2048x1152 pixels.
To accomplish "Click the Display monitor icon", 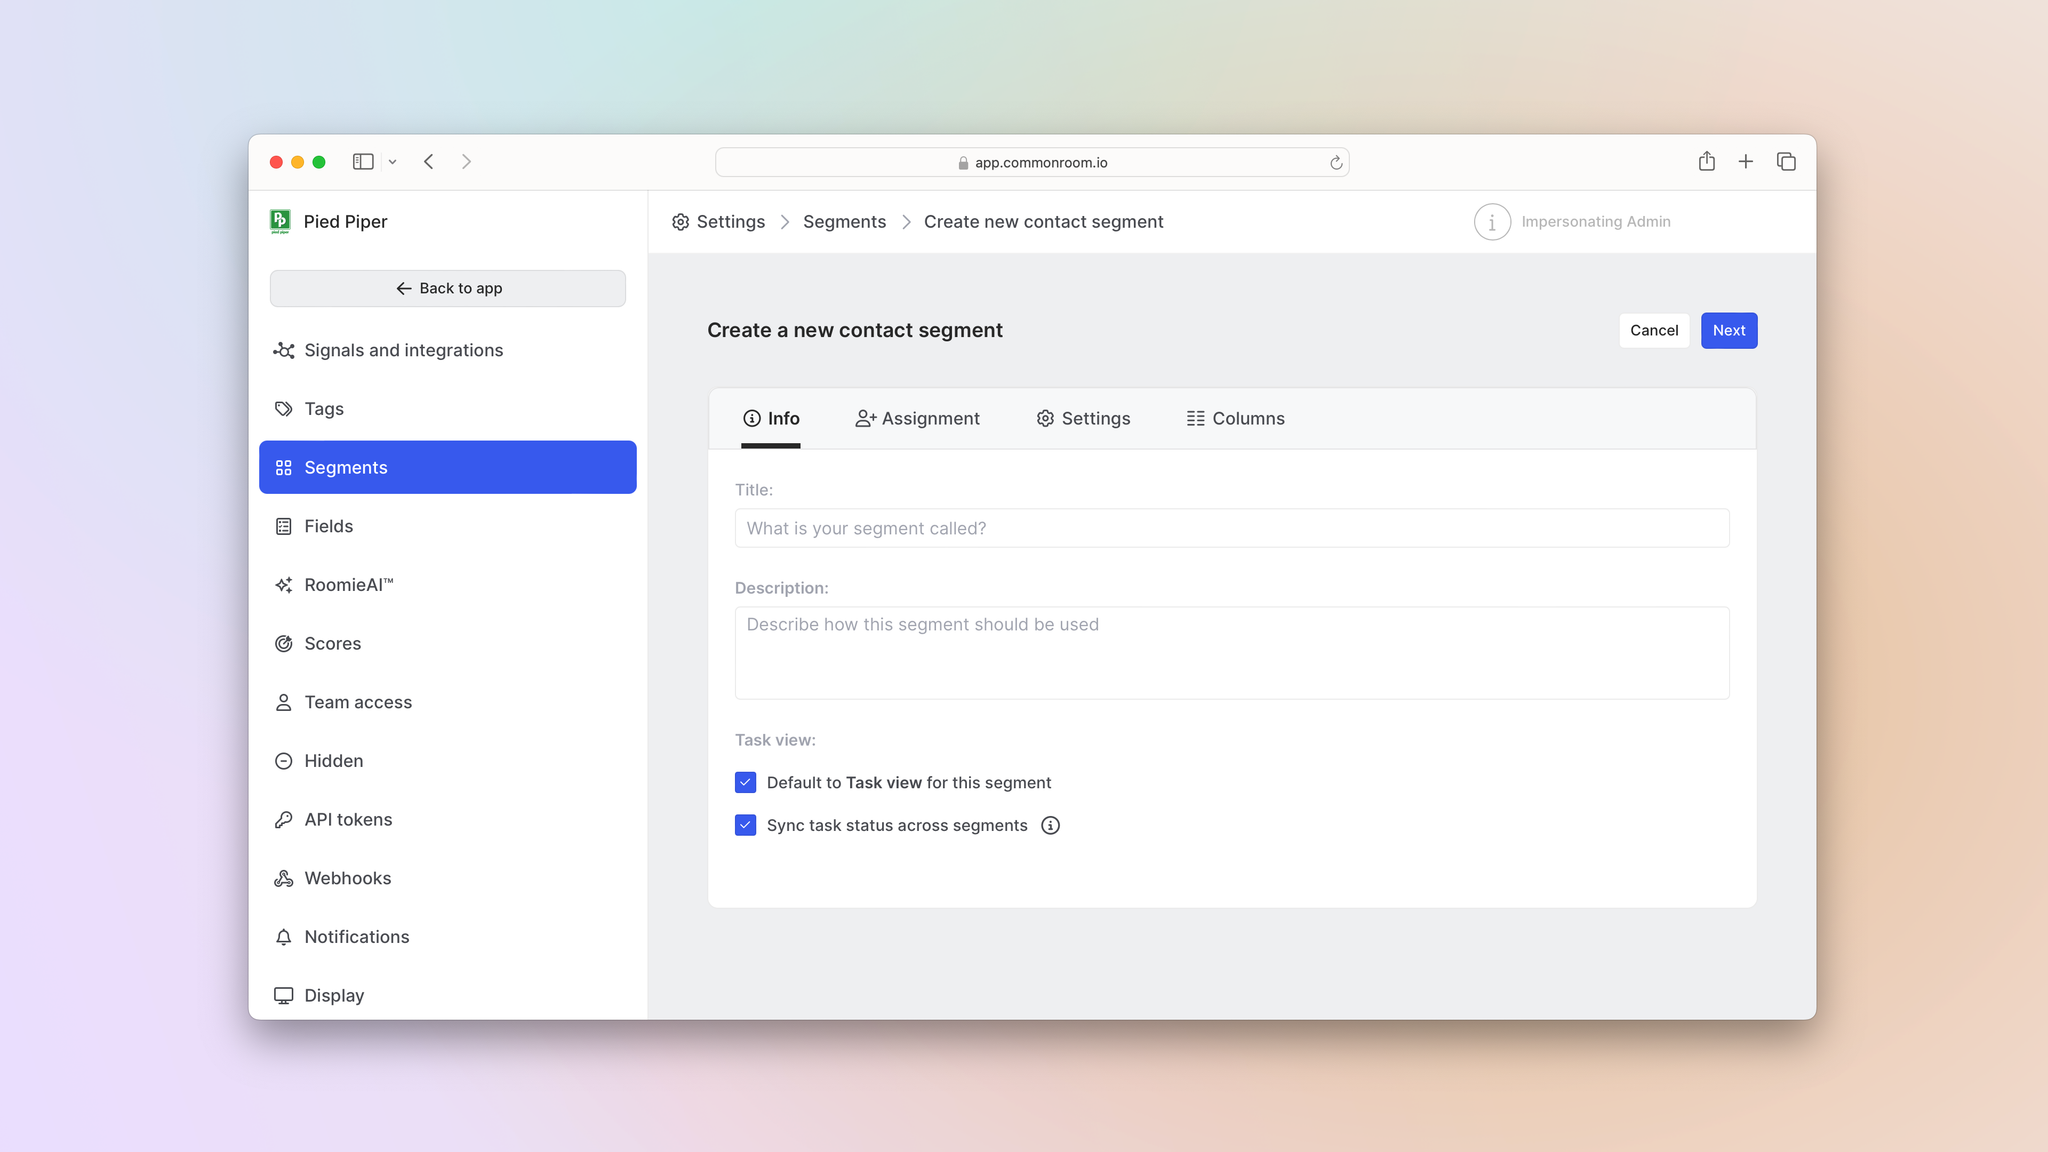I will point(284,996).
